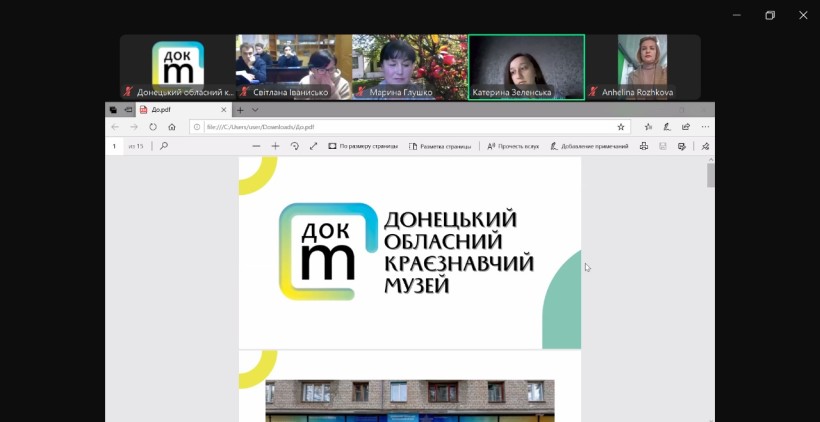Rotate the PDF with rotate icon
Viewport: 820px width, 422px height.
[294, 146]
